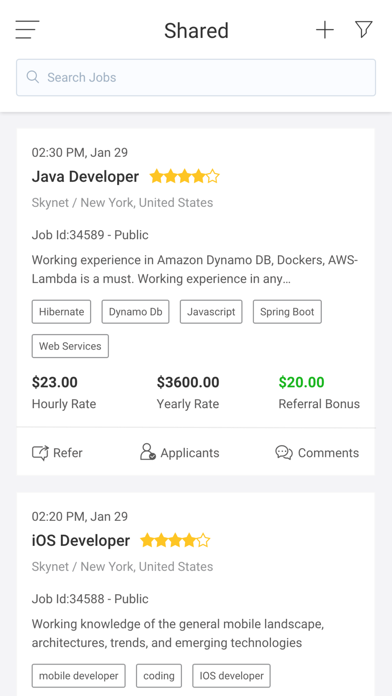
Task: Click the $3600.00 Yearly Rate value
Action: click(188, 382)
